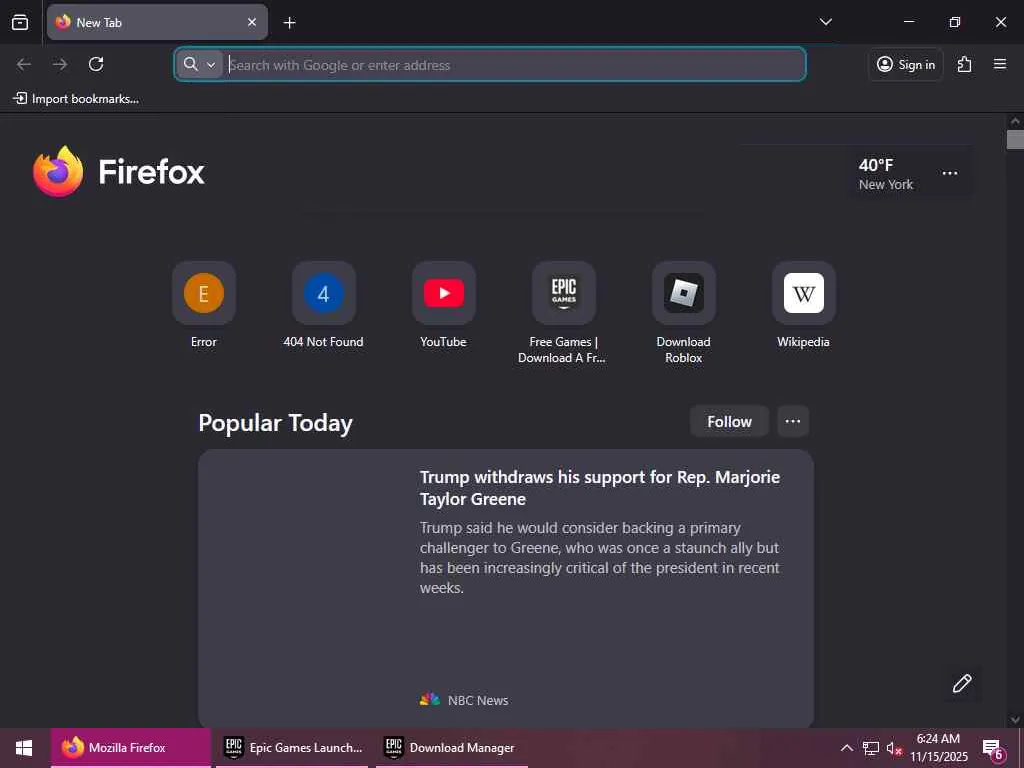Screen dimensions: 1024x768
Task: Reload the current page
Action: pos(96,64)
